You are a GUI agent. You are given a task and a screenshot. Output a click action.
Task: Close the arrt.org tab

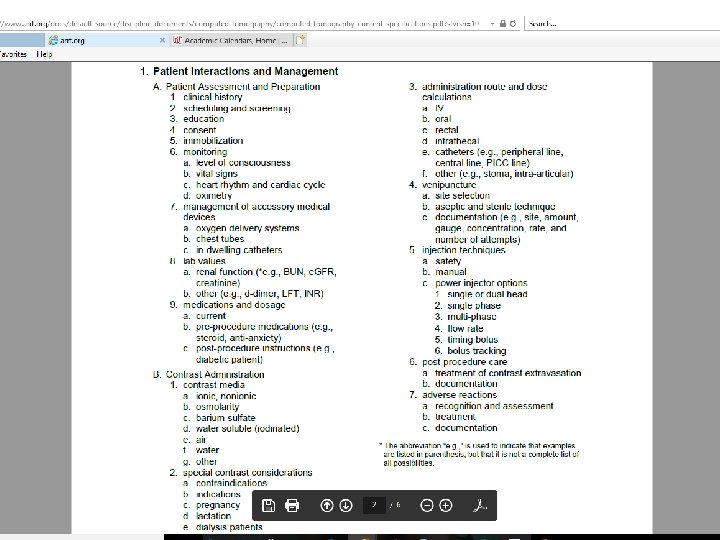click(x=162, y=40)
